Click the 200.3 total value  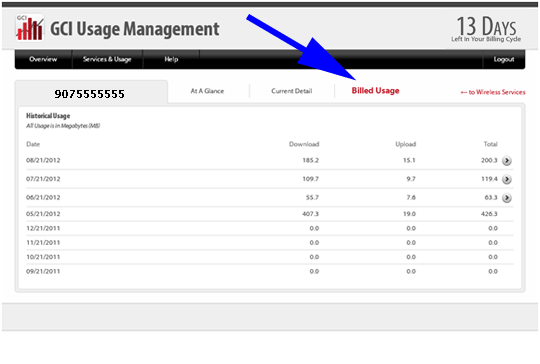click(x=489, y=160)
